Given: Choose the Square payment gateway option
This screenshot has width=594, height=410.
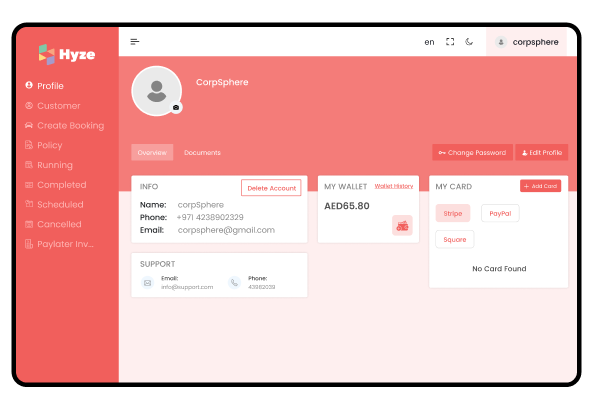Looking at the screenshot, I should tap(455, 239).
